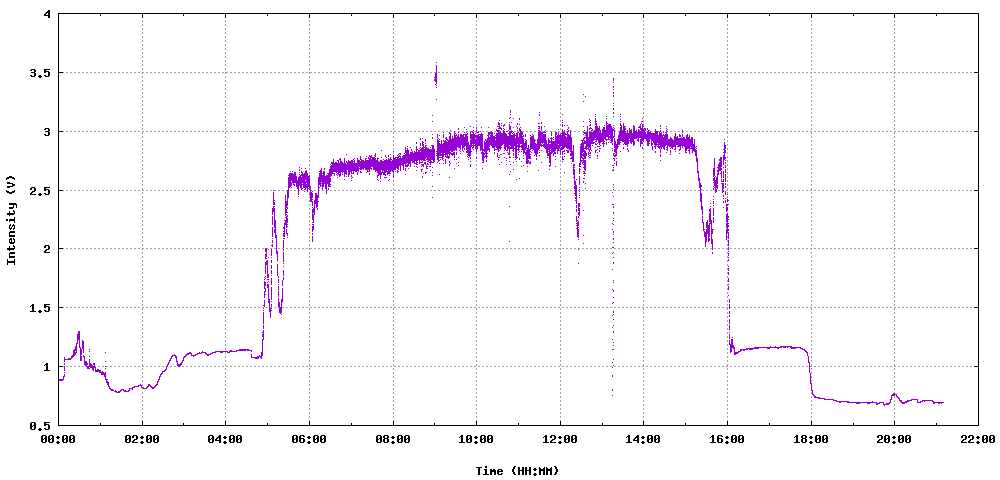Viewport: 1000px width, 480px height.
Task: Click the '18:00' time tick label
Action: [x=810, y=439]
